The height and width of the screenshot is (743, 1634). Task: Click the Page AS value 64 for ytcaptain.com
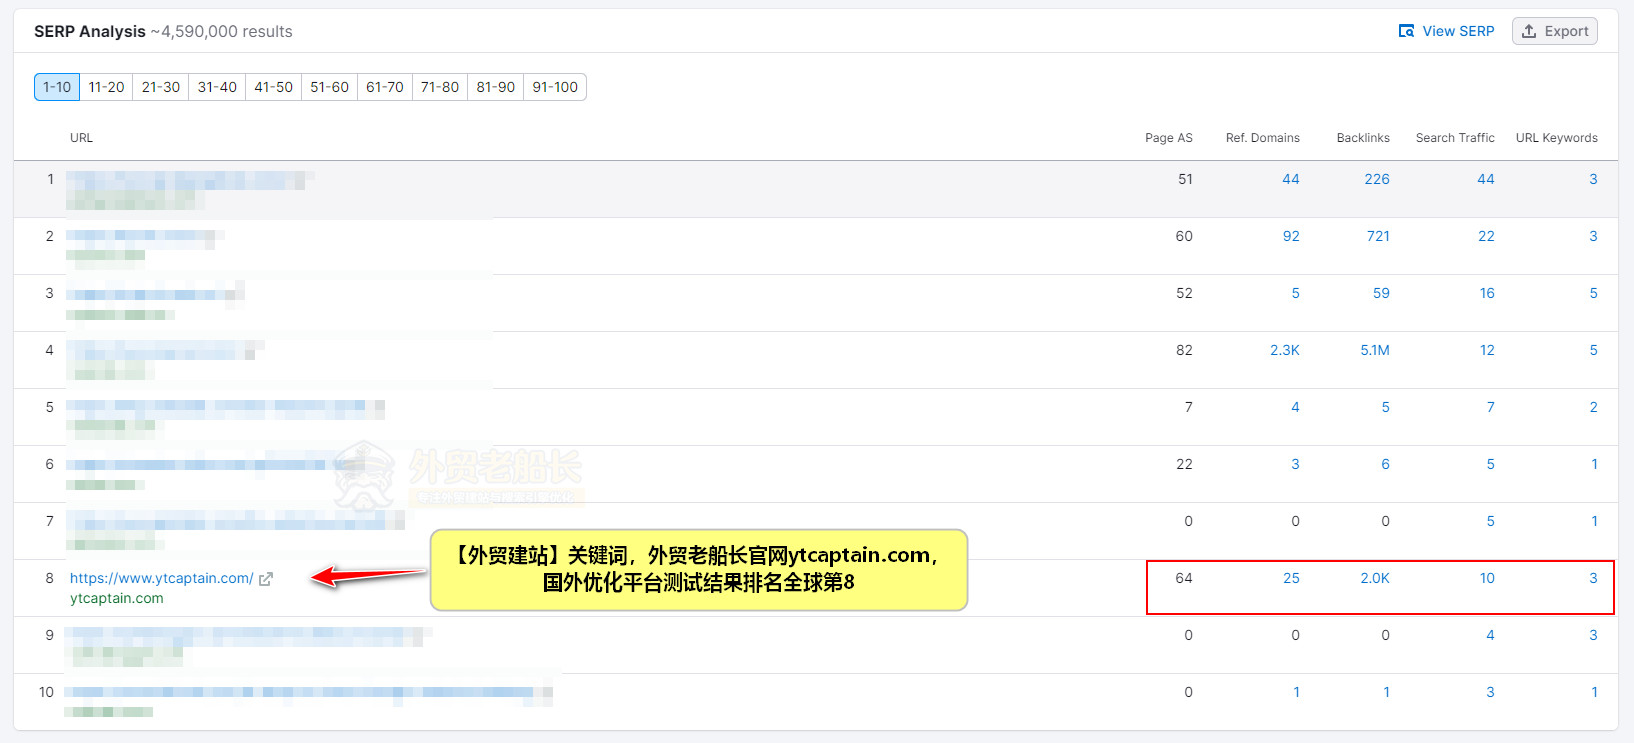pyautogui.click(x=1184, y=578)
